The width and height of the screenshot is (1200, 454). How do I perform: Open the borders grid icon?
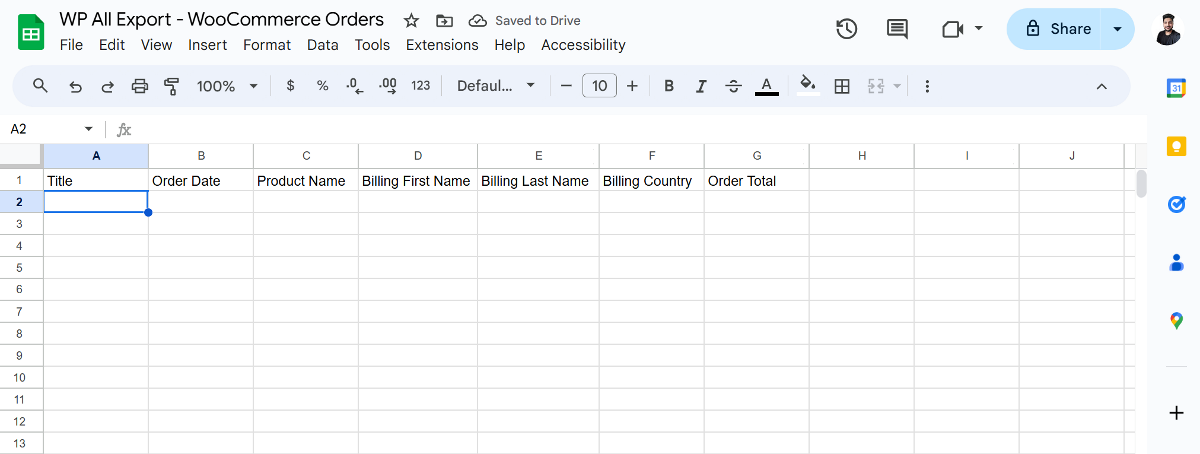842,86
